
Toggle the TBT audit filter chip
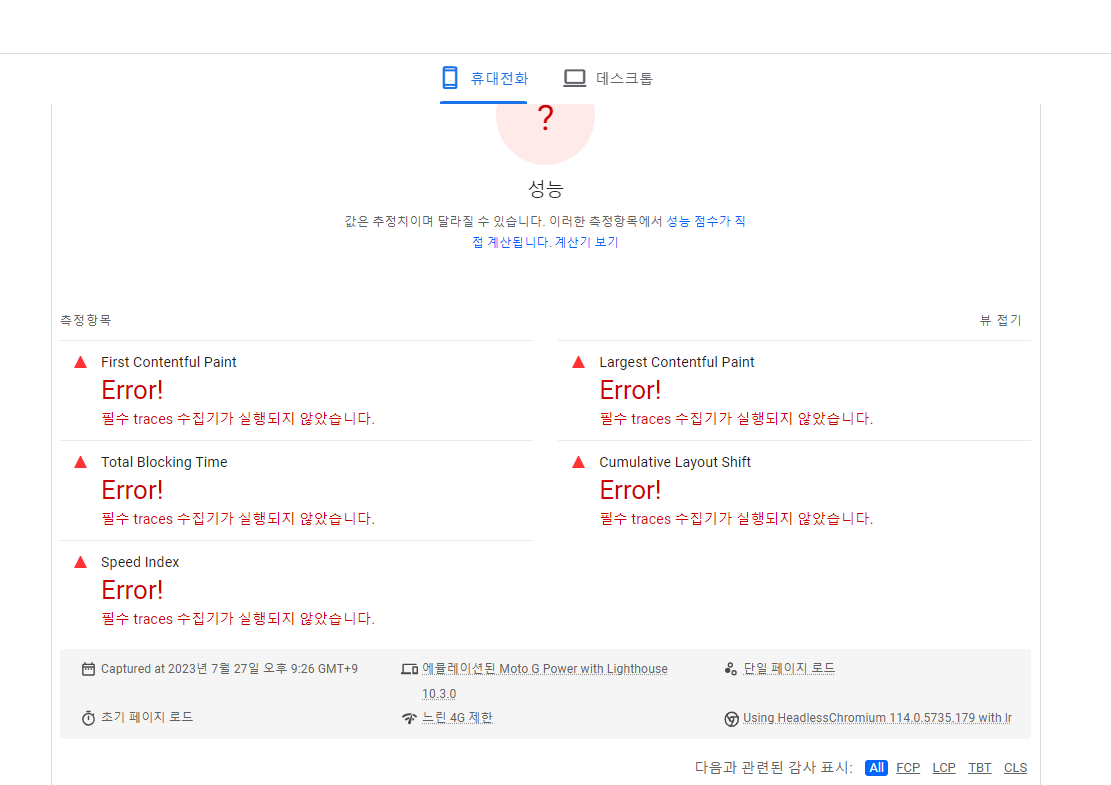coord(979,768)
